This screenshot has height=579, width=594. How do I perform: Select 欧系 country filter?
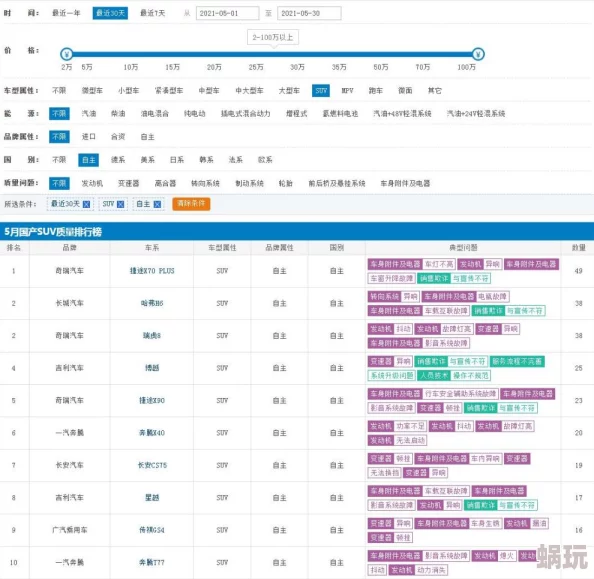tap(265, 160)
